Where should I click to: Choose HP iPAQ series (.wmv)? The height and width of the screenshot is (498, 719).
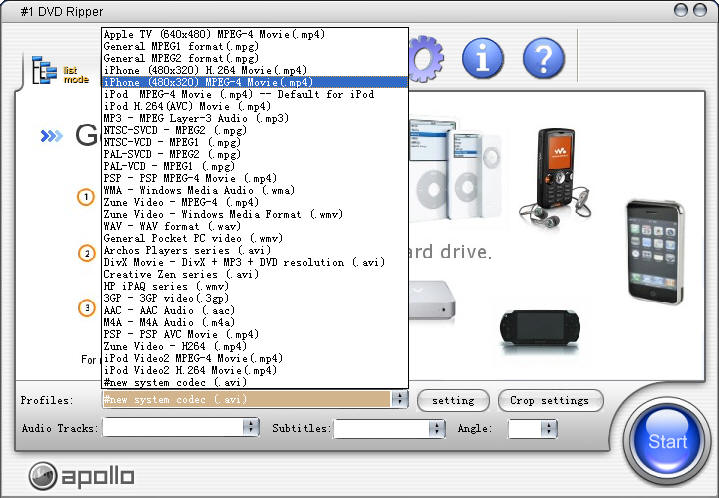(x=254, y=286)
